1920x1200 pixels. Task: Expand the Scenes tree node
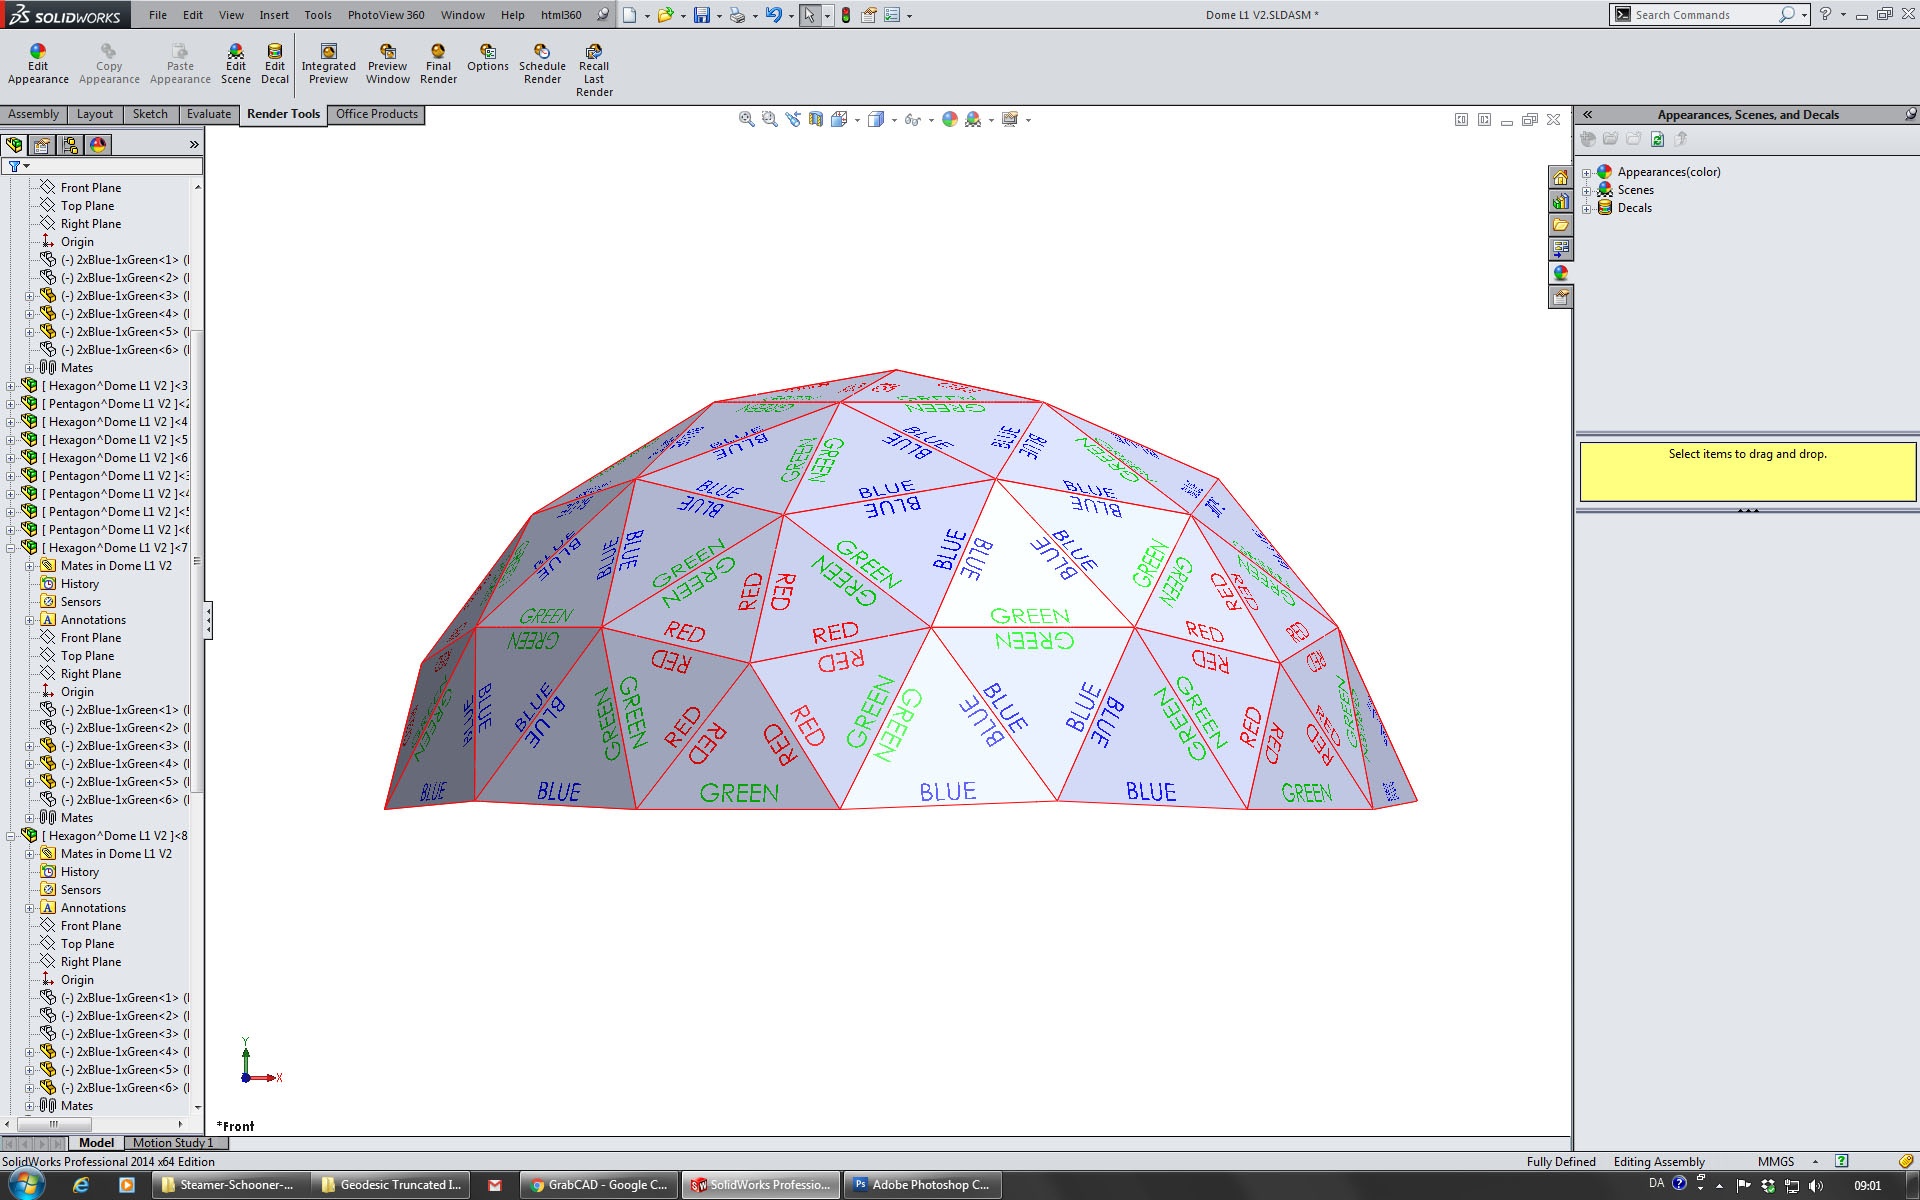point(1586,191)
